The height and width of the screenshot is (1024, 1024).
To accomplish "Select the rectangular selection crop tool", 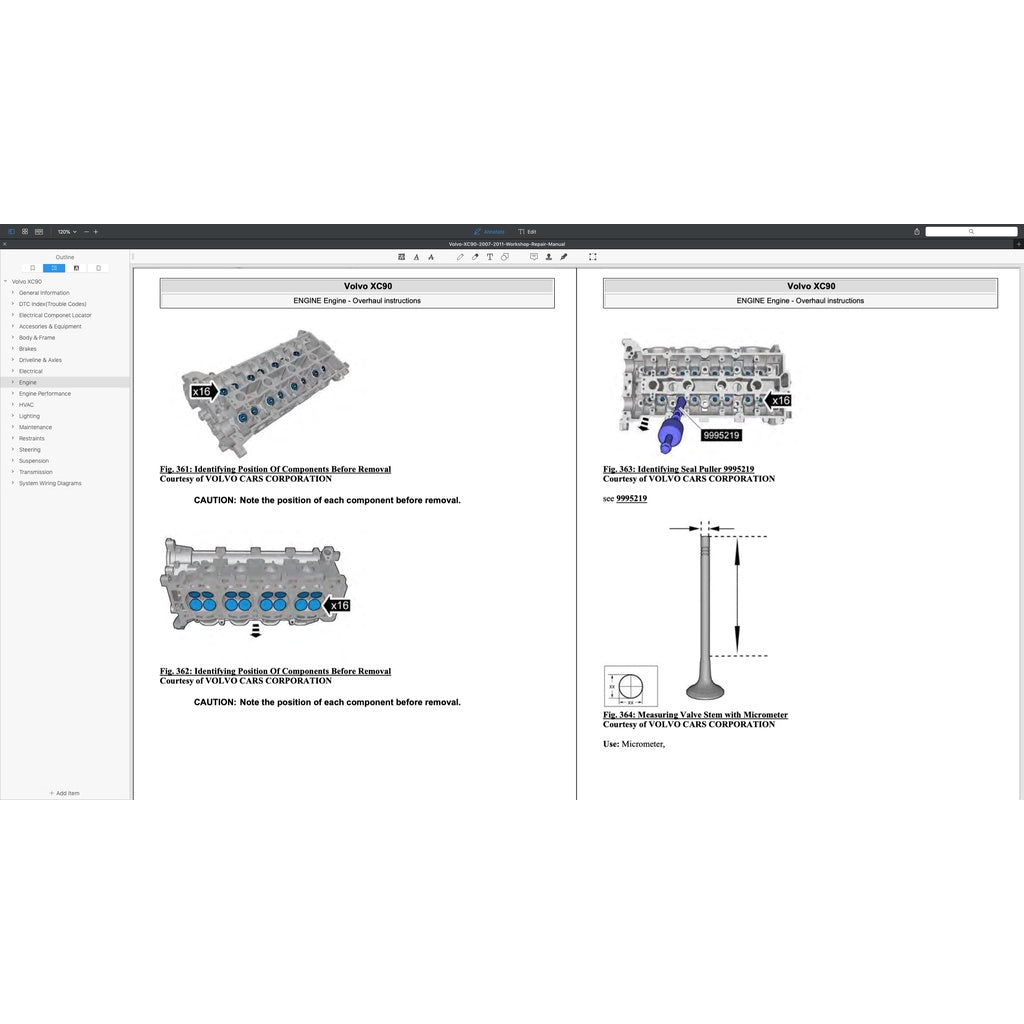I will pos(593,257).
